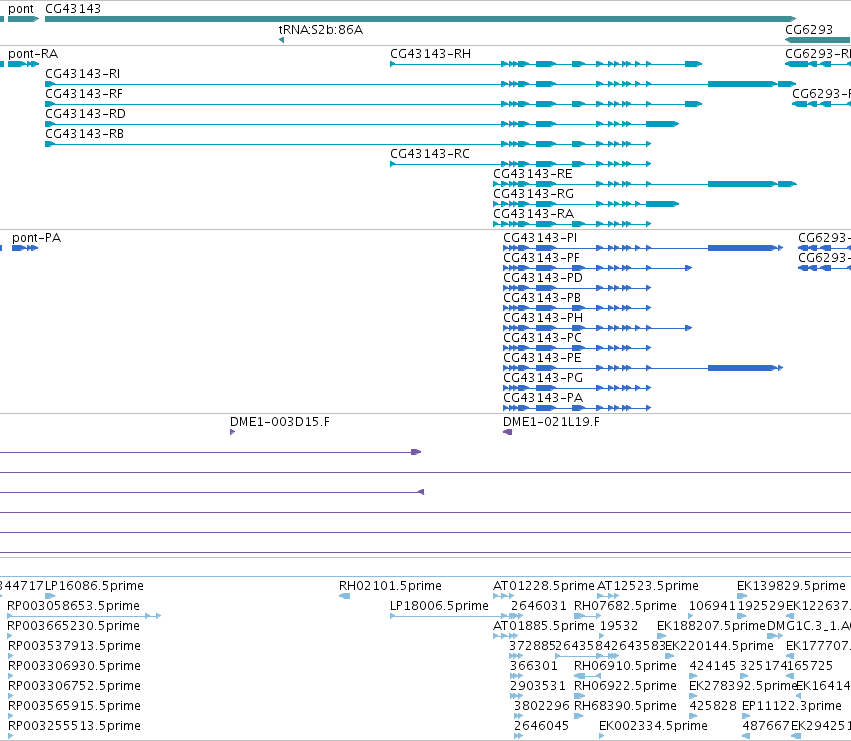Screen dimensions: 851x741
Task: Select the AT12523.5prime EST label
Action: pyautogui.click(x=647, y=586)
